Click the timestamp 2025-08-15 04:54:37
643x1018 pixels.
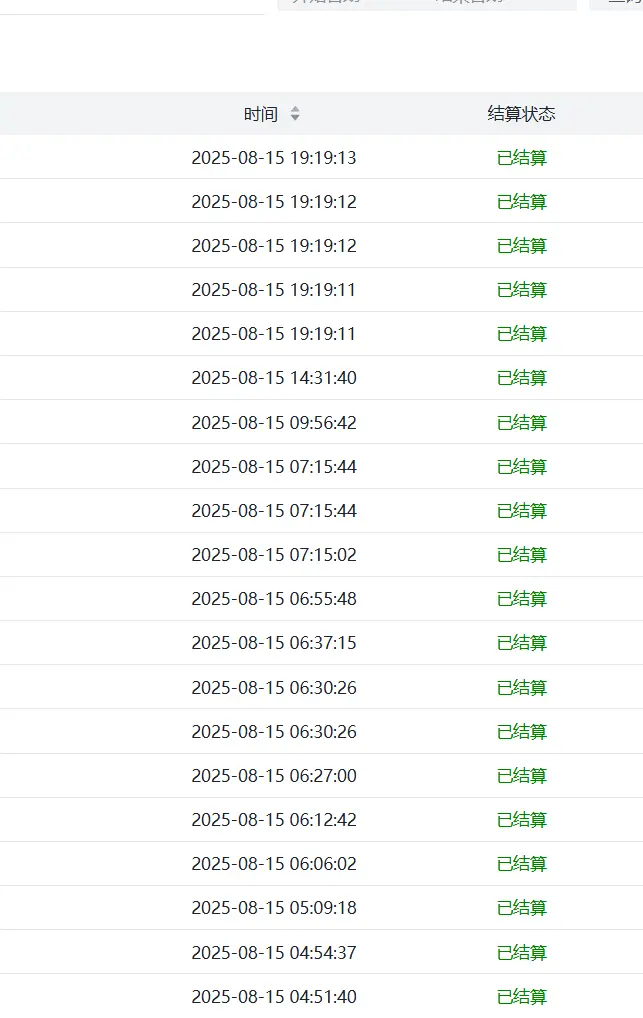pos(274,952)
